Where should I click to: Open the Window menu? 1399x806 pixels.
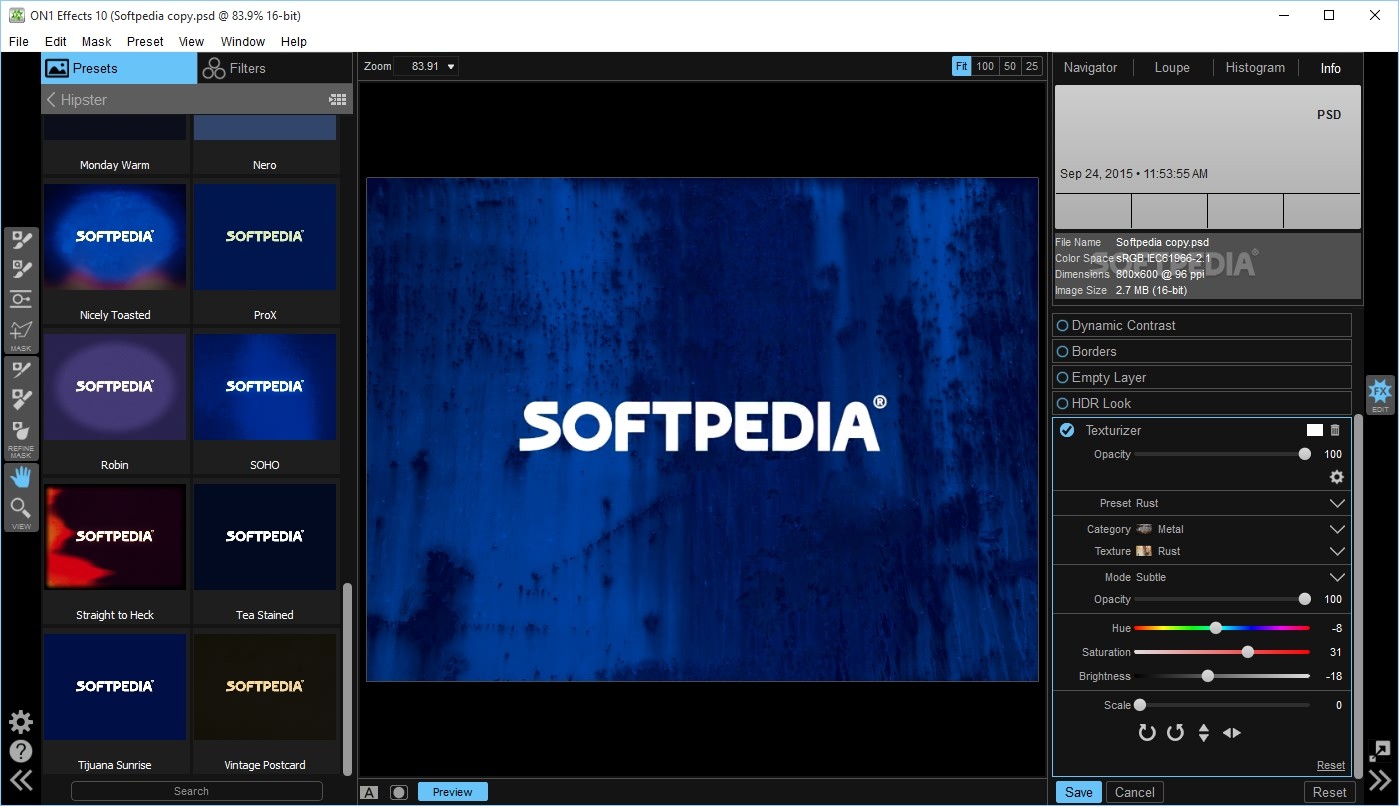coord(243,42)
